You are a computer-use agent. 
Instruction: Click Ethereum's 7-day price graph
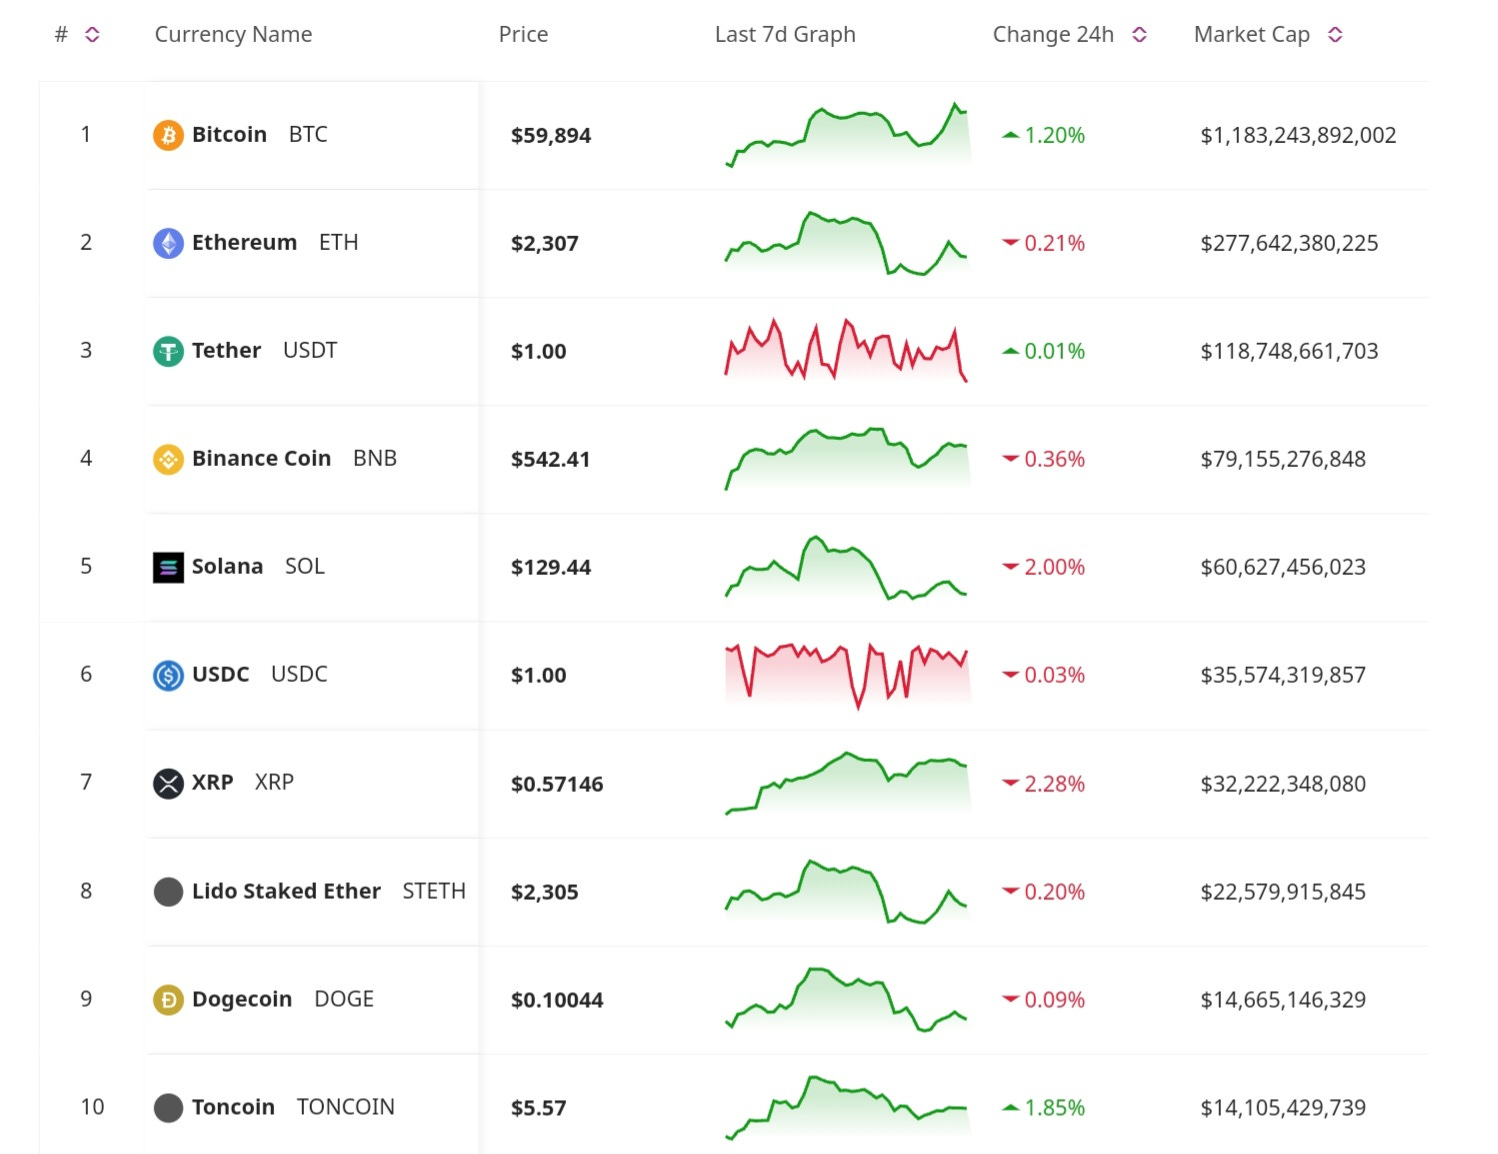point(847,242)
